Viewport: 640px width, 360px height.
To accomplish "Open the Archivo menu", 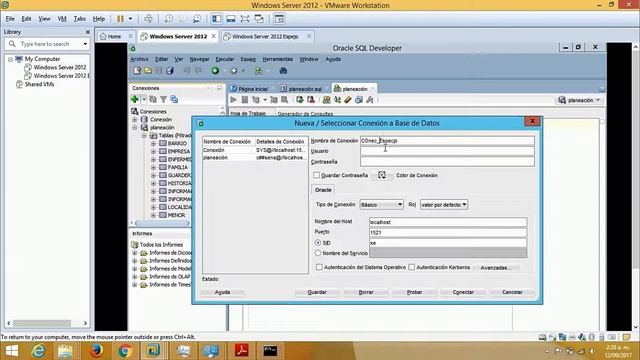I will click(139, 59).
